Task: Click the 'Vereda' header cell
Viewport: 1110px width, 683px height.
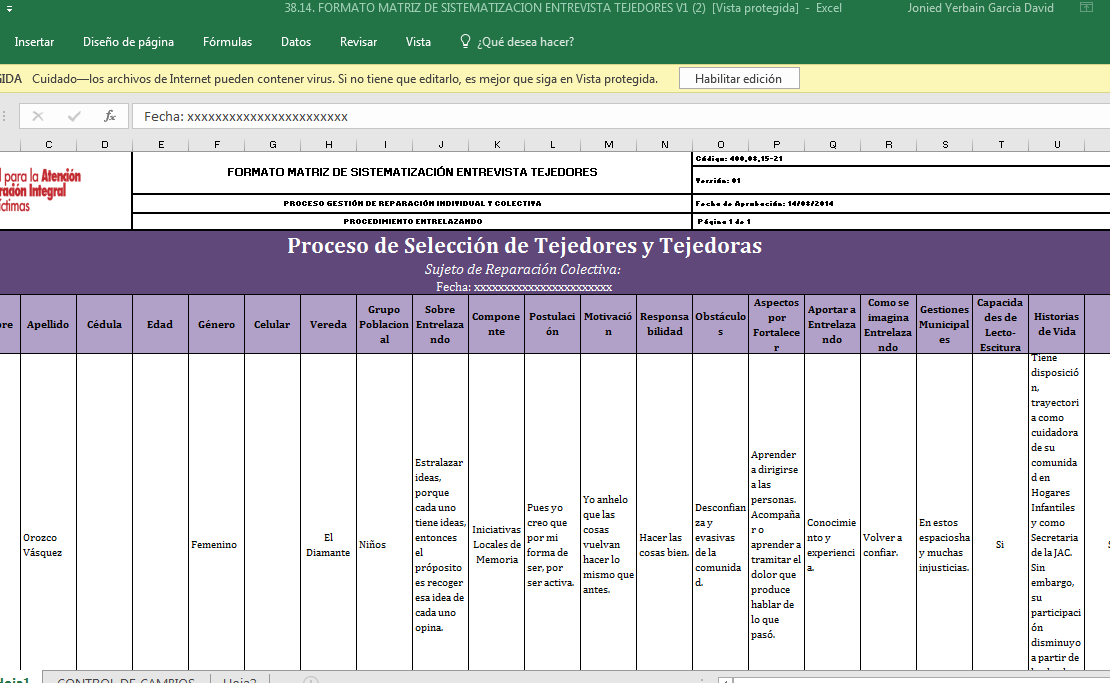Action: coord(328,324)
